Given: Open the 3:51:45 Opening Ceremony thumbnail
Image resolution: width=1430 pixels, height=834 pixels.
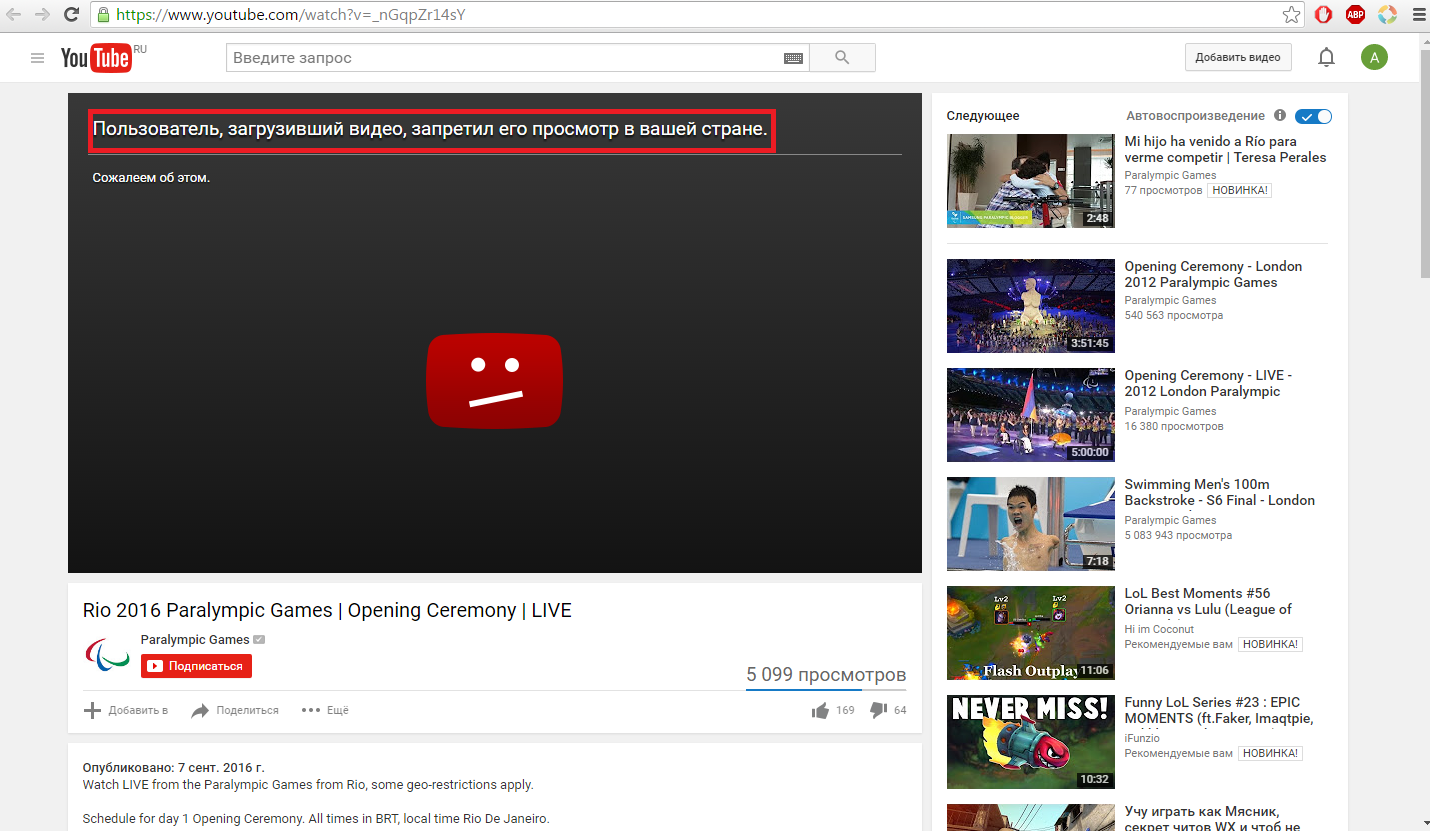Looking at the screenshot, I should click(x=1031, y=306).
